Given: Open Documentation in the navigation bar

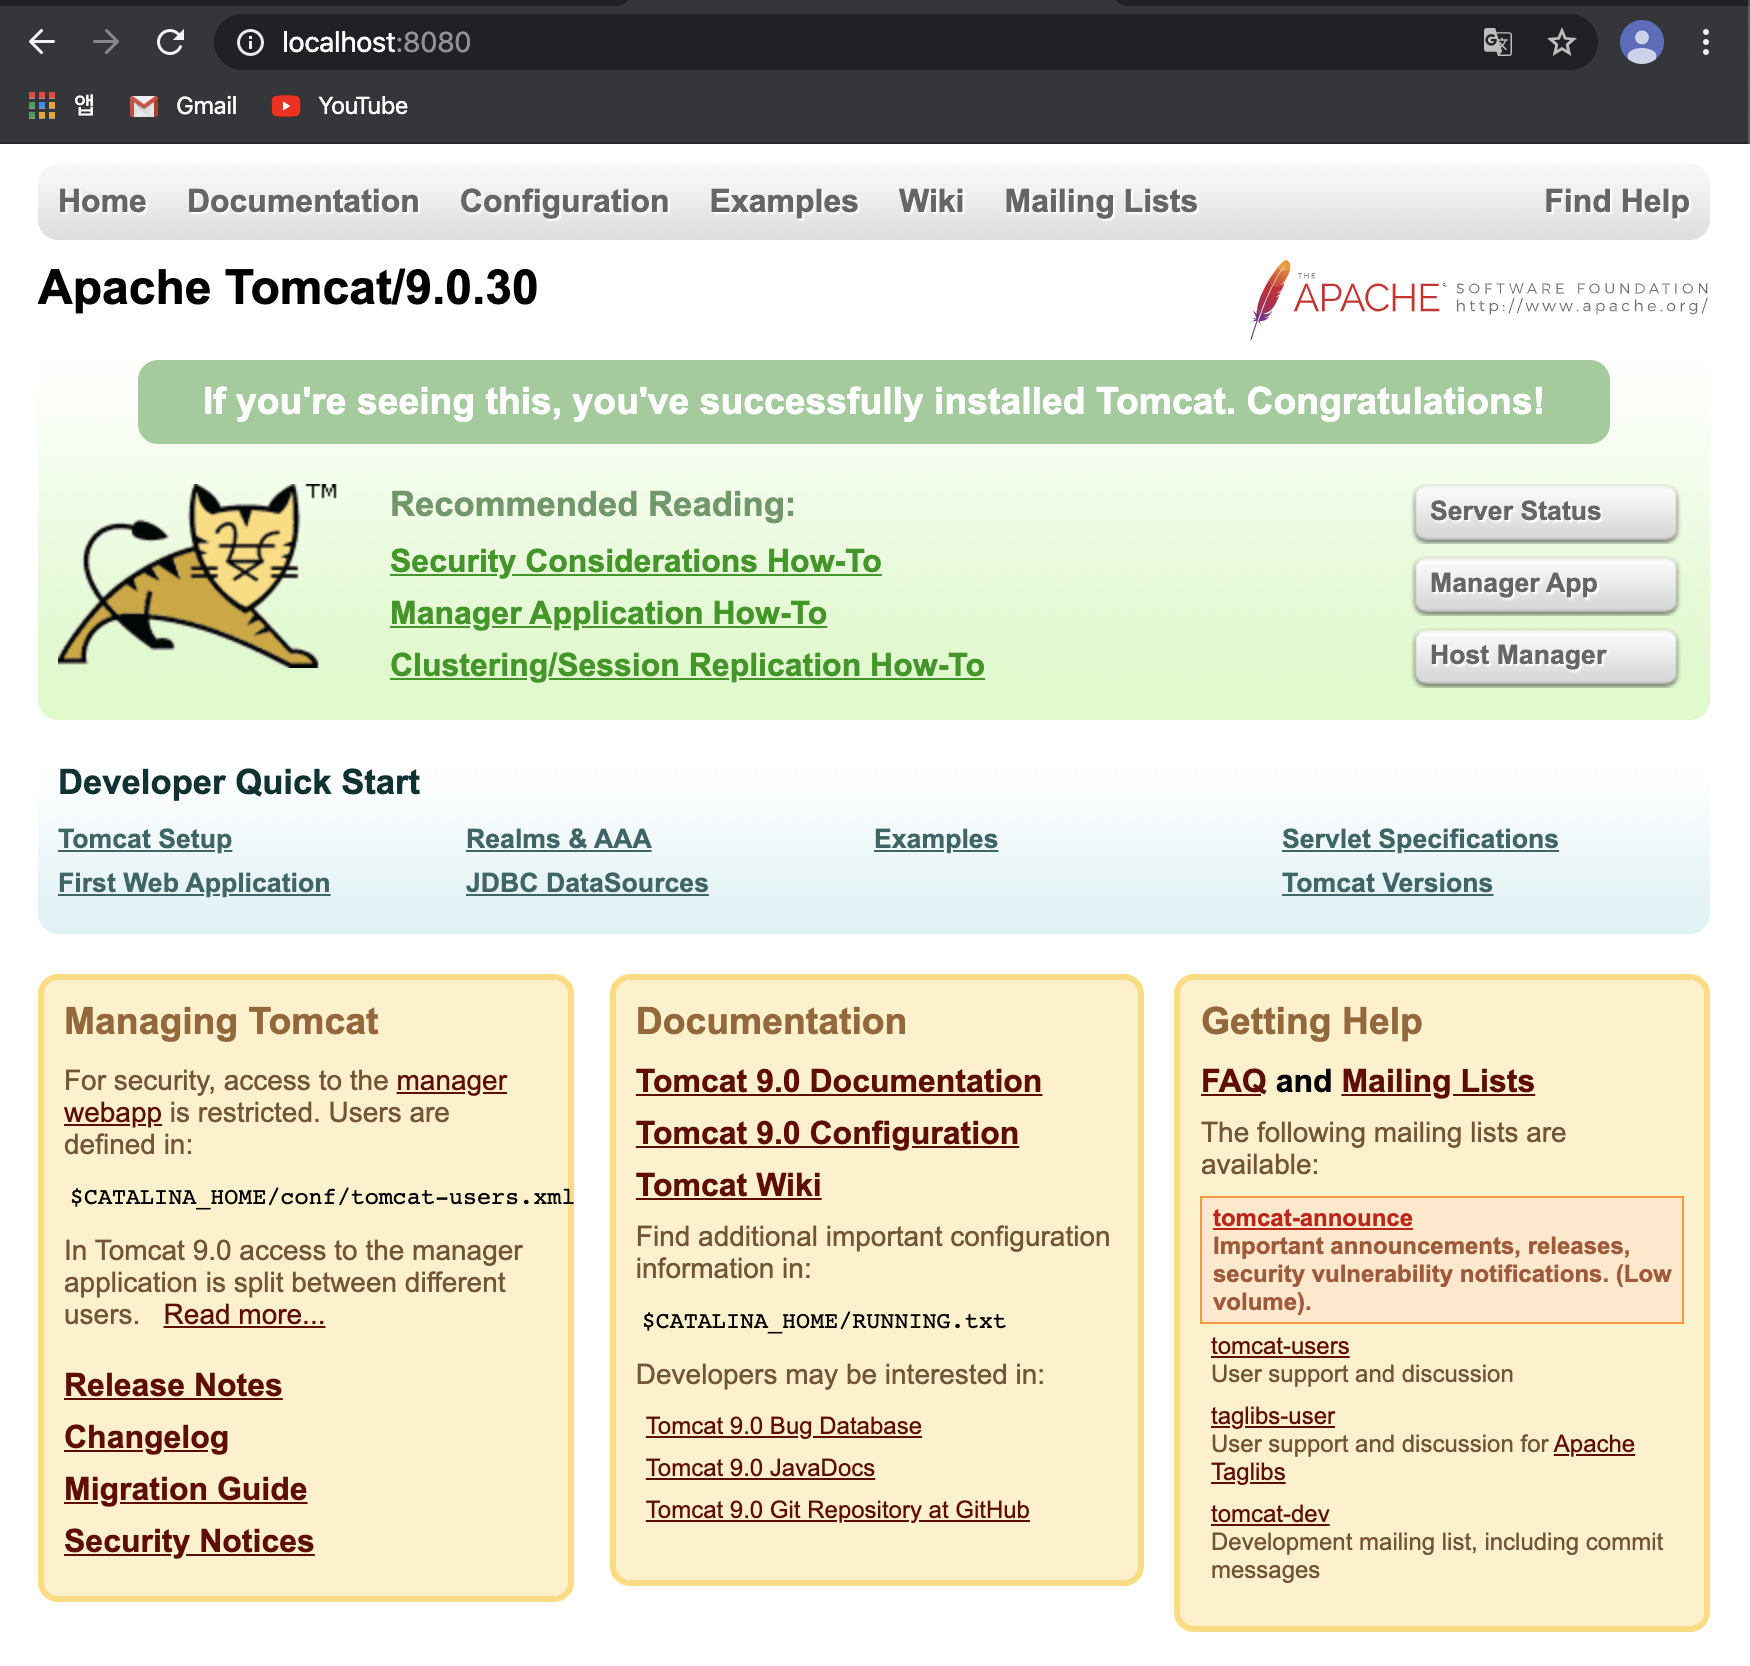Looking at the screenshot, I should 303,201.
